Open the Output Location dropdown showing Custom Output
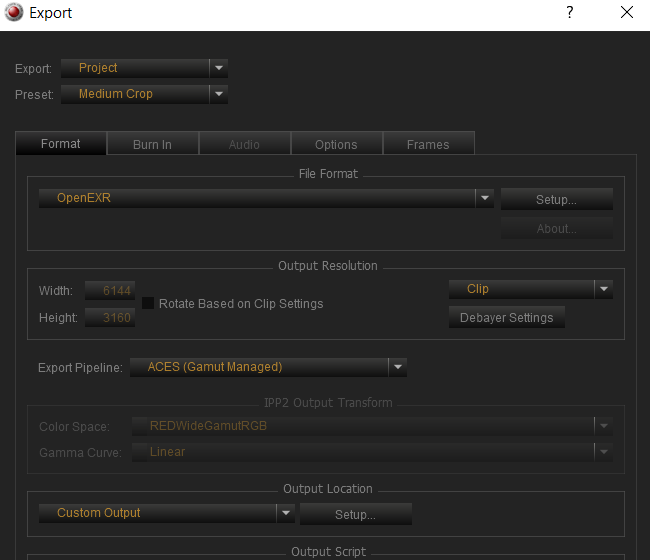This screenshot has width=650, height=560. [167, 513]
